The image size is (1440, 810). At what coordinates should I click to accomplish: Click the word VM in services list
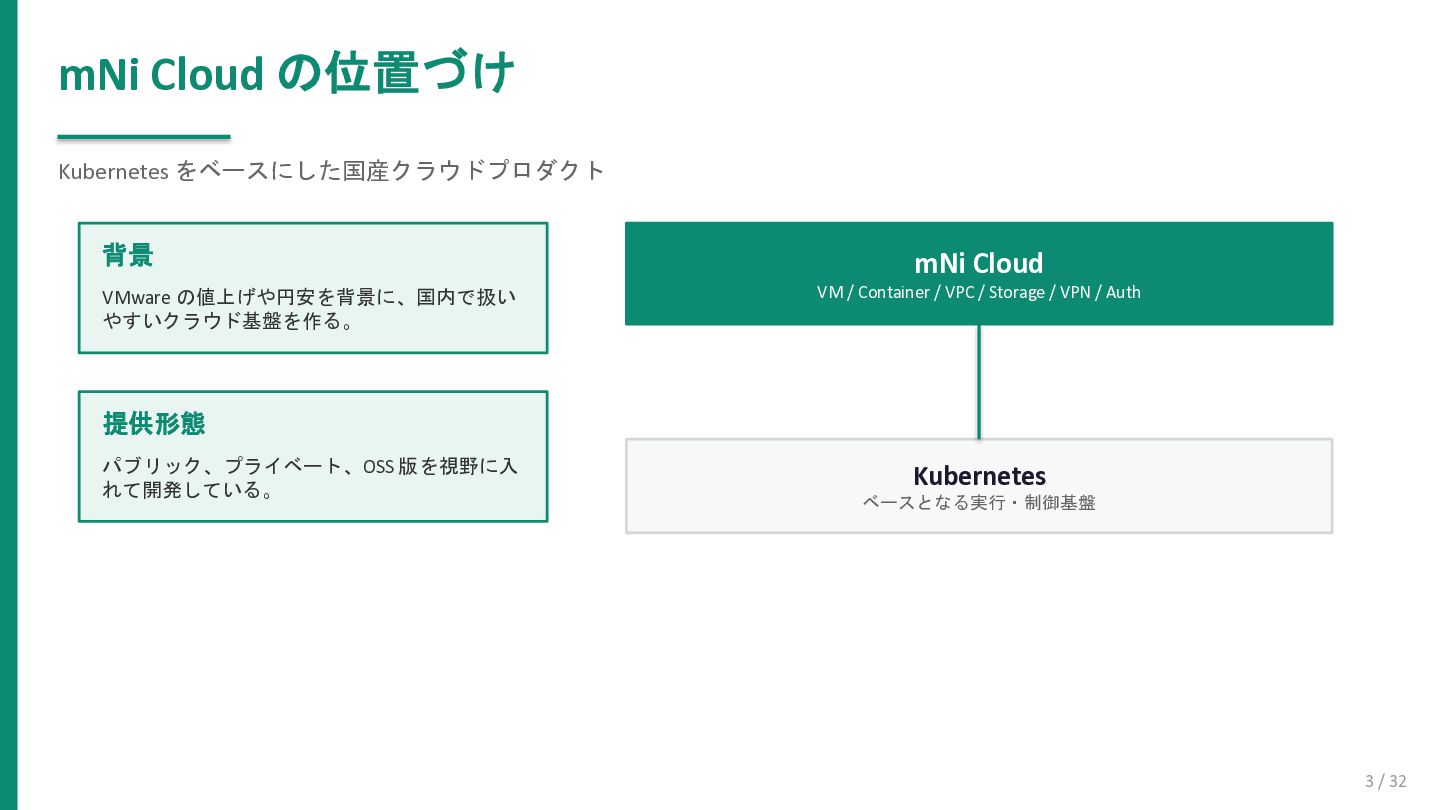coord(830,292)
